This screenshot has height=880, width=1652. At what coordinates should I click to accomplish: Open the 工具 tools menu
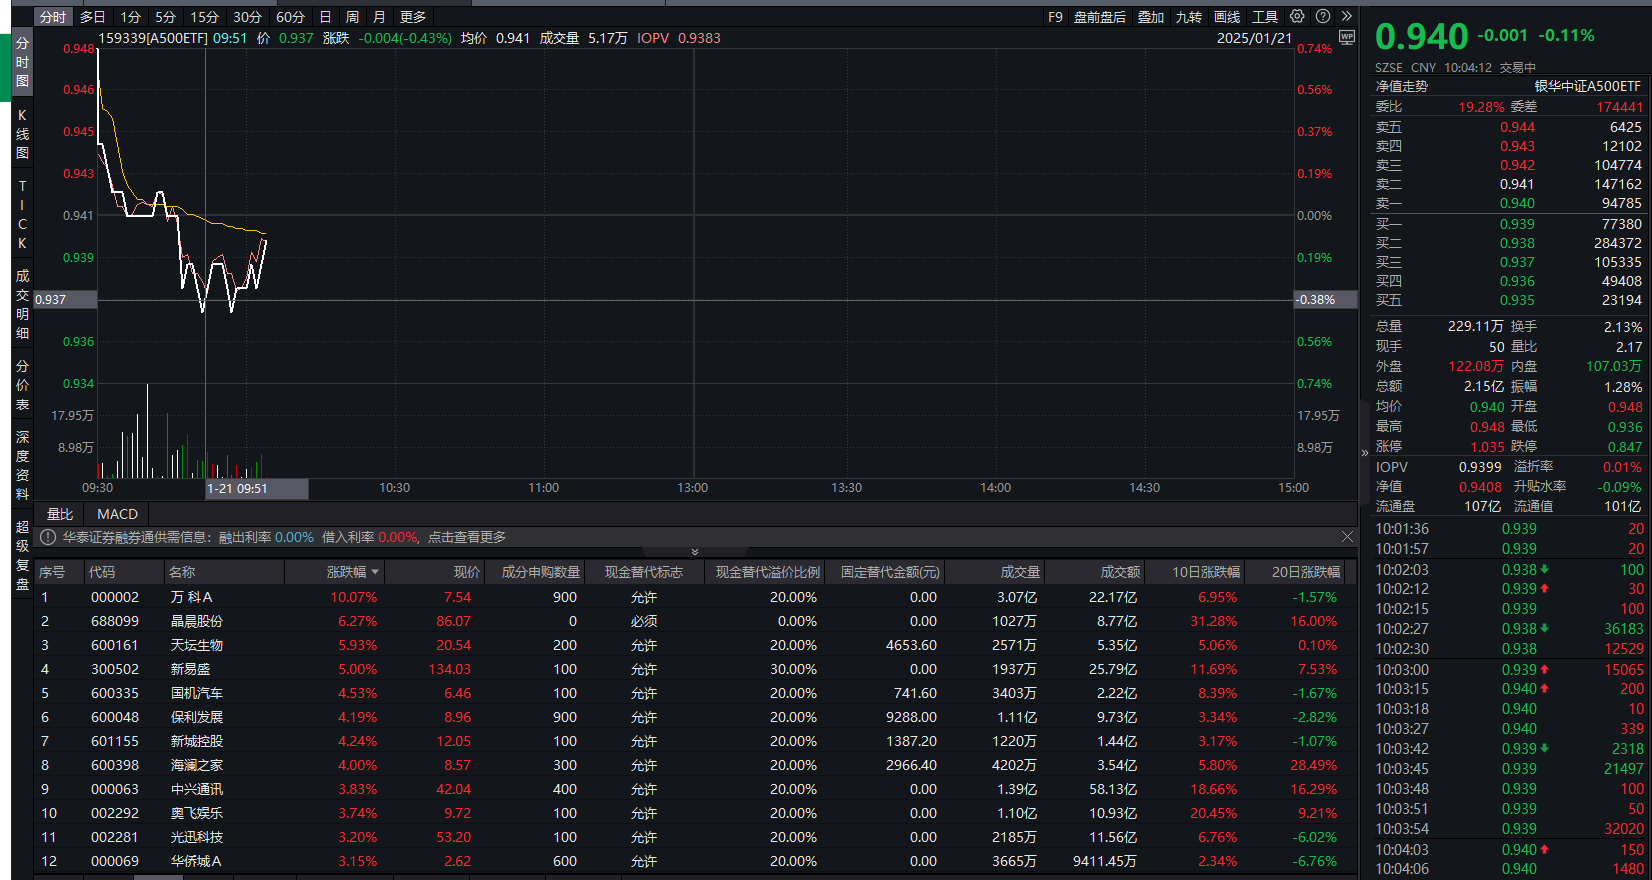pos(1265,17)
